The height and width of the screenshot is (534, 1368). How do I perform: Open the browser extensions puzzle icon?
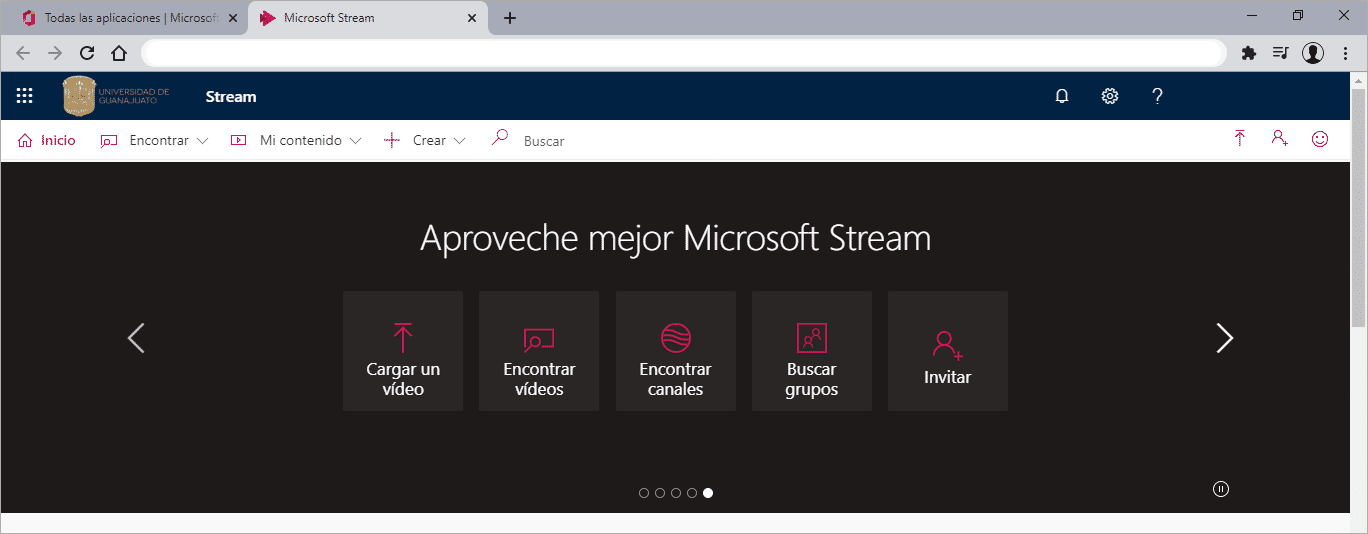pyautogui.click(x=1249, y=53)
